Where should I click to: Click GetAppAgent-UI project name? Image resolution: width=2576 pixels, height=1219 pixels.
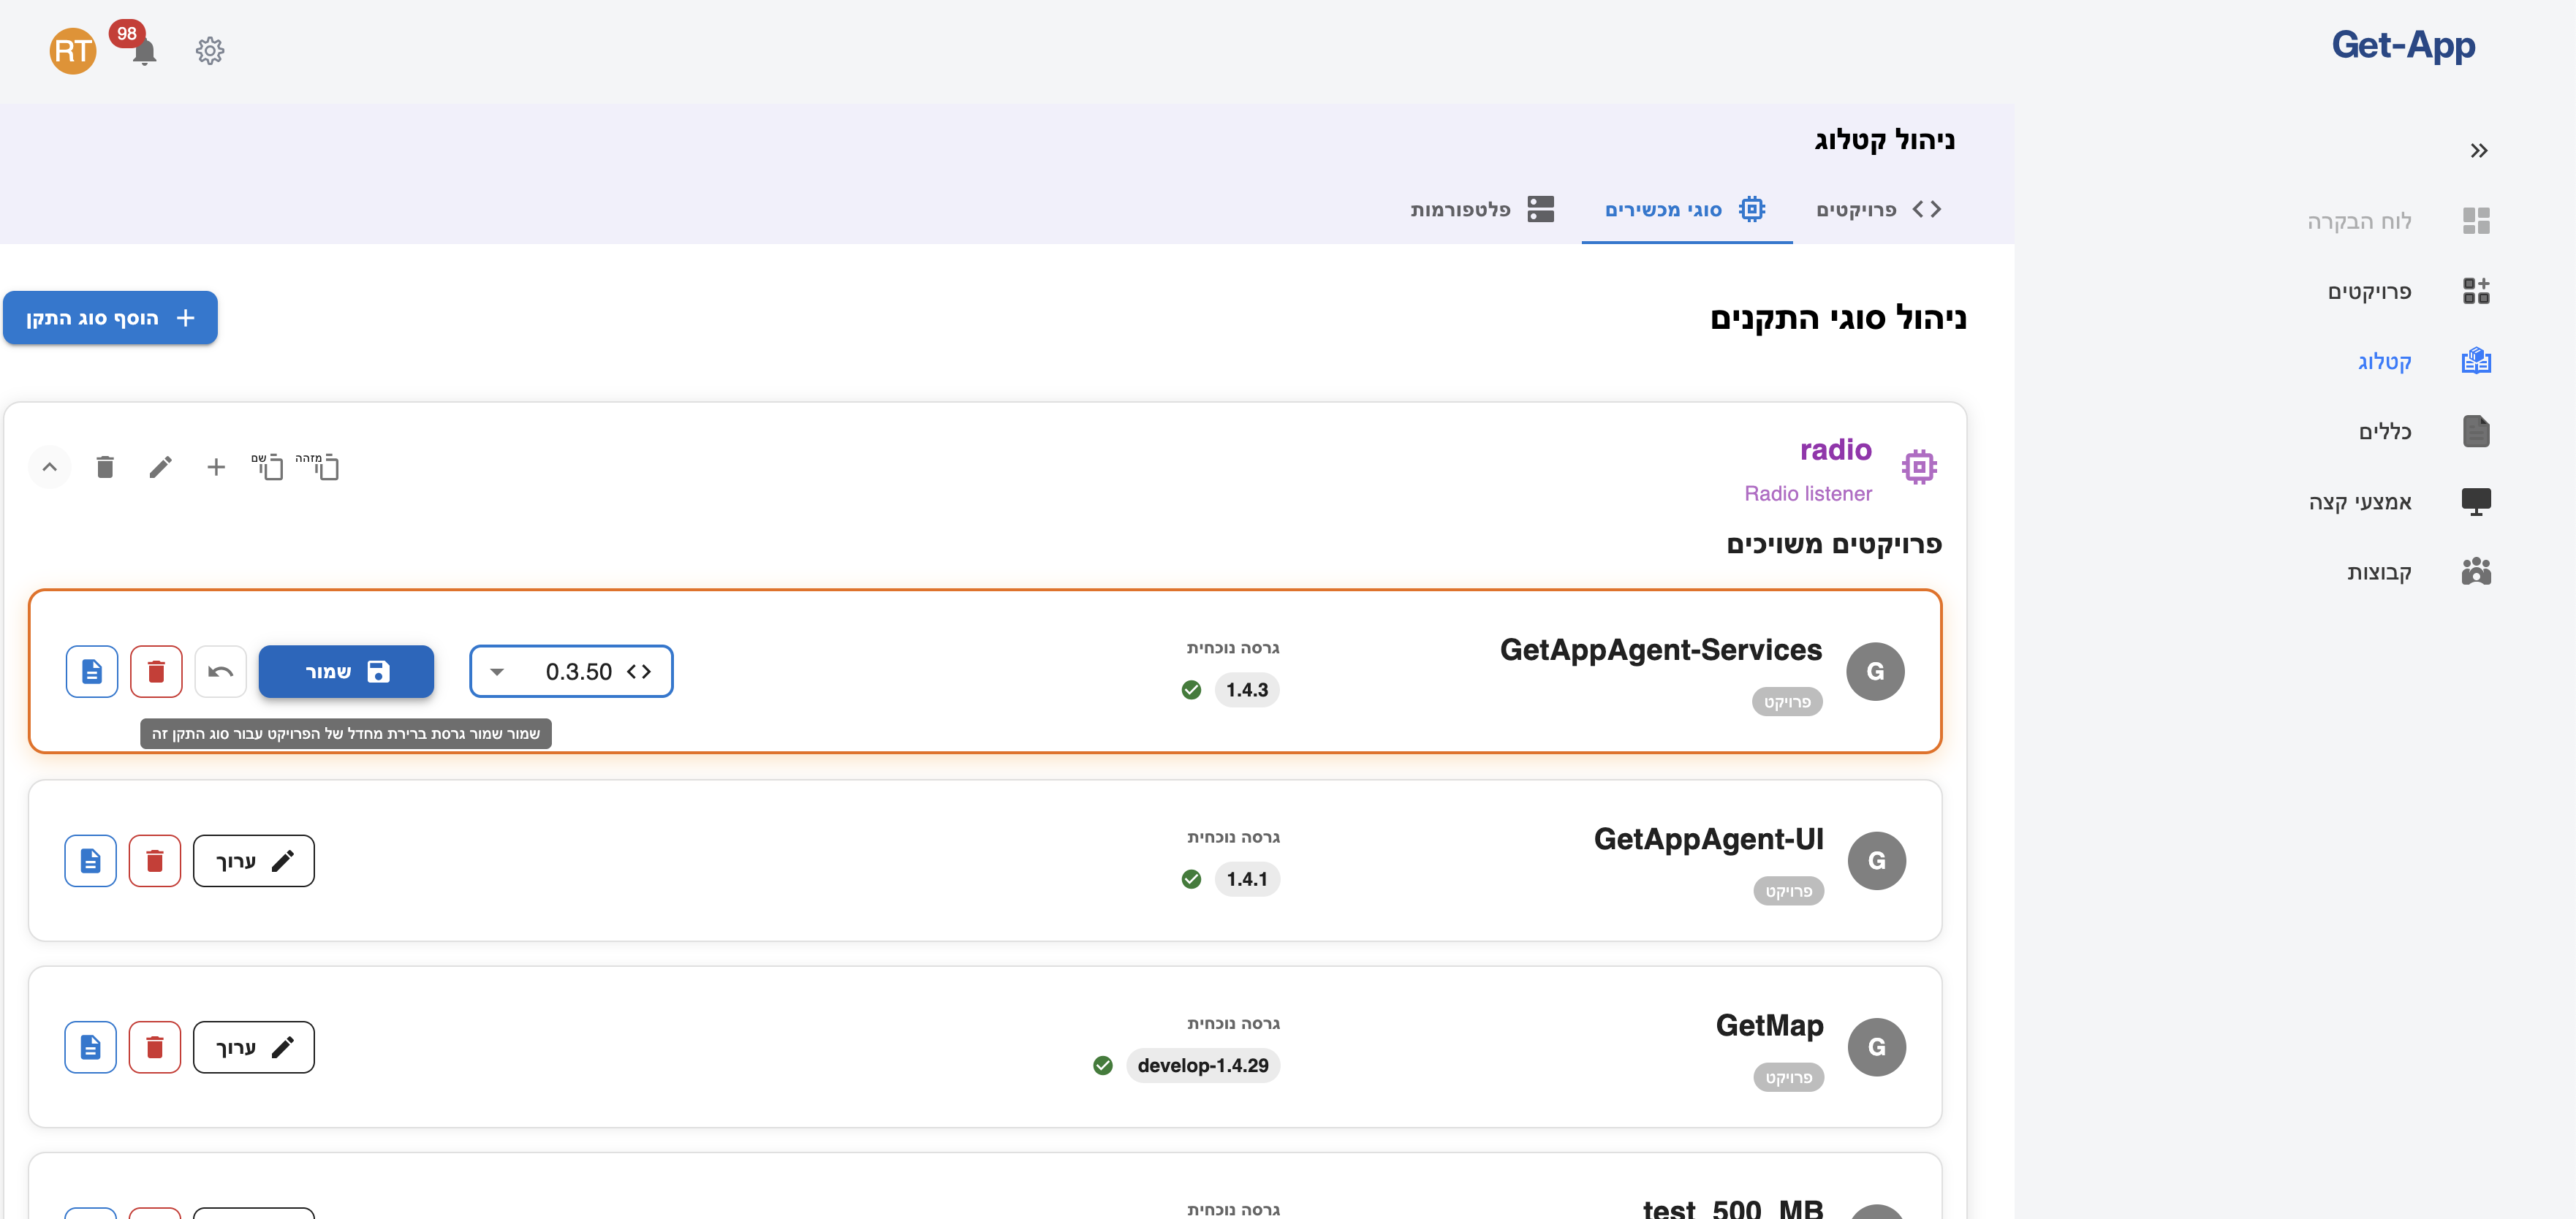point(1708,839)
